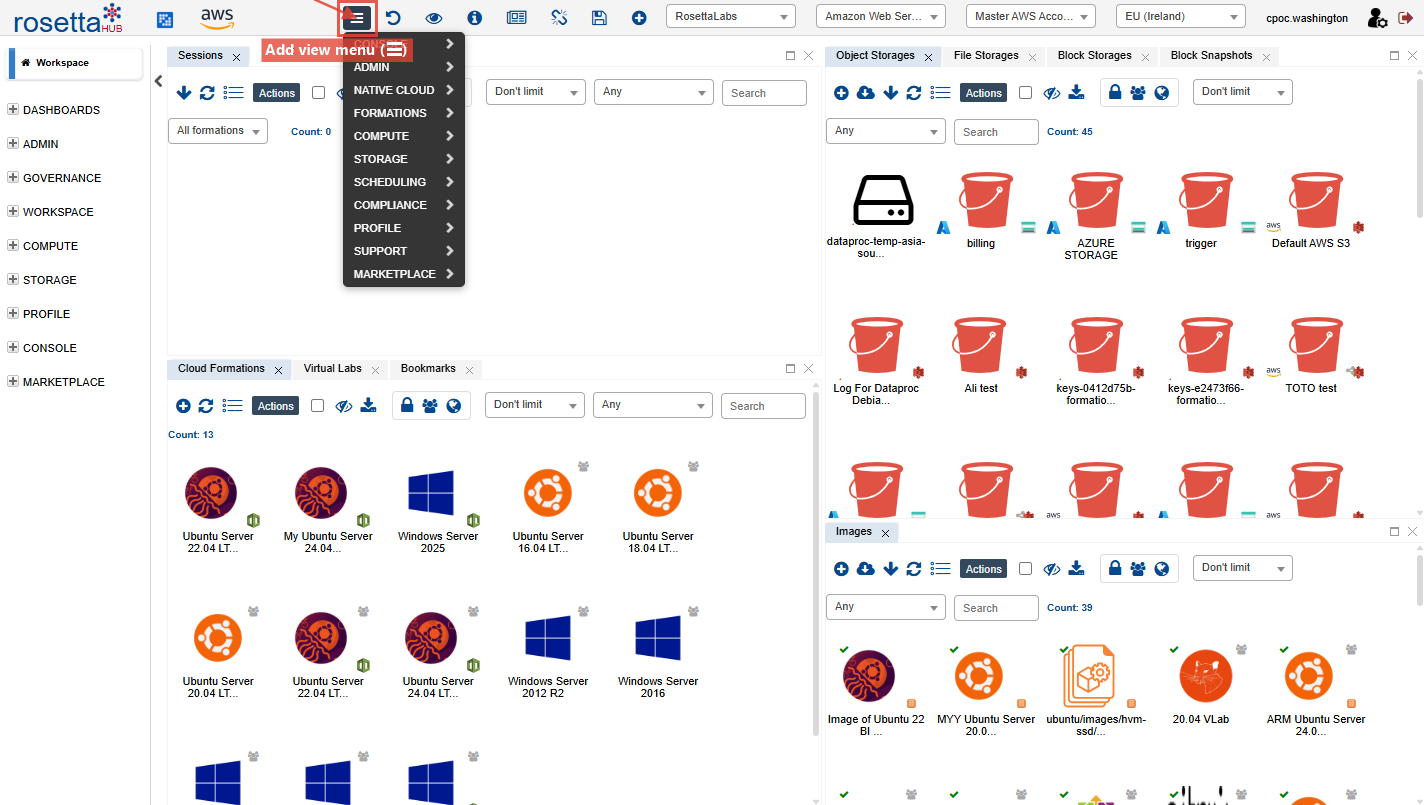Click the info icon in top toolbar
This screenshot has height=805, width=1424.
pyautogui.click(x=475, y=18)
